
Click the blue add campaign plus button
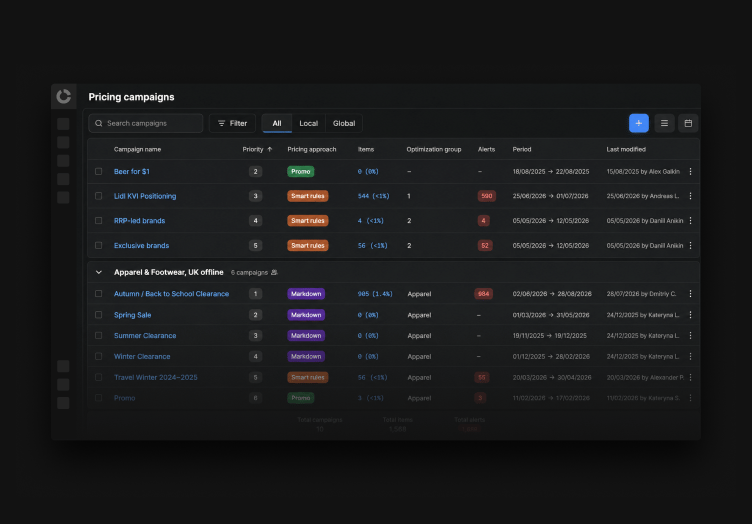[638, 123]
